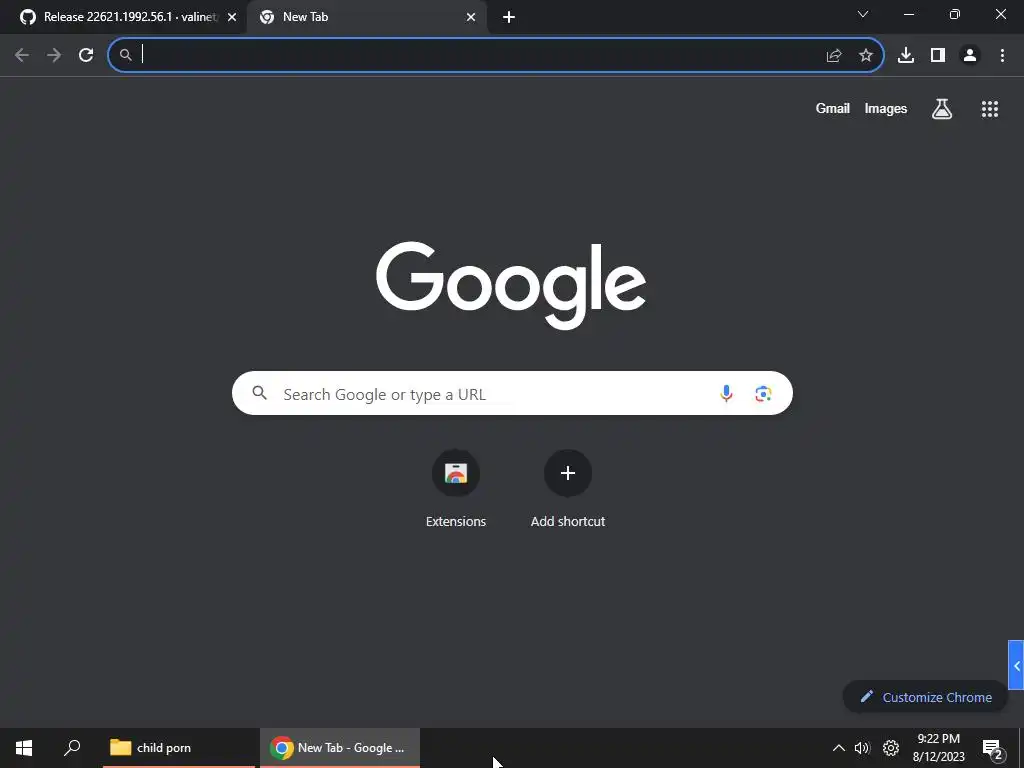This screenshot has width=1024, height=768.
Task: Focus the Search Google or type a URL box
Action: click(512, 393)
